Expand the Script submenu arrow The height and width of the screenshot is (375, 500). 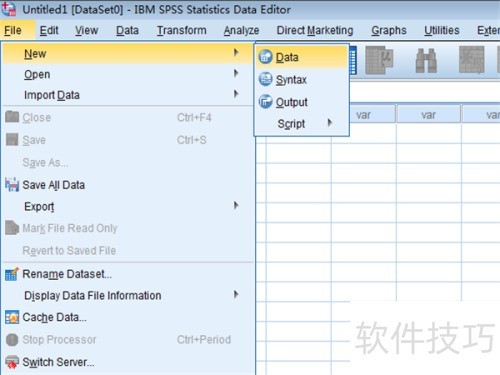point(330,123)
